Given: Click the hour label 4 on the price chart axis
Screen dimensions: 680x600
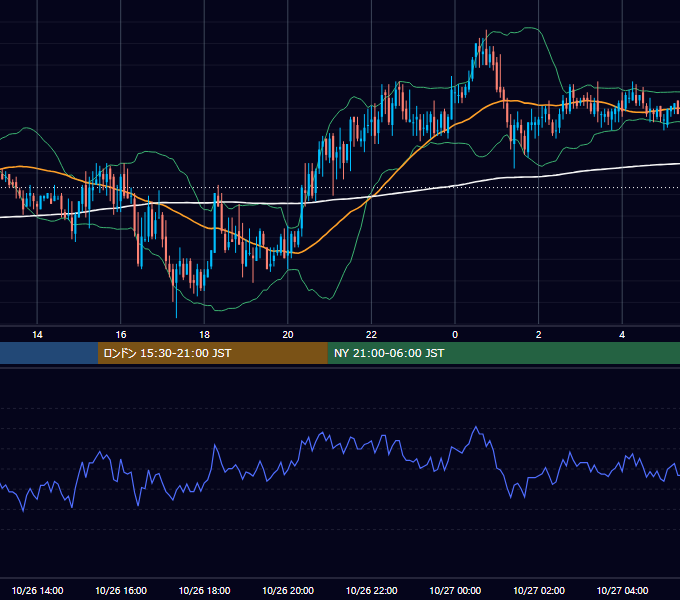Looking at the screenshot, I should [x=622, y=335].
